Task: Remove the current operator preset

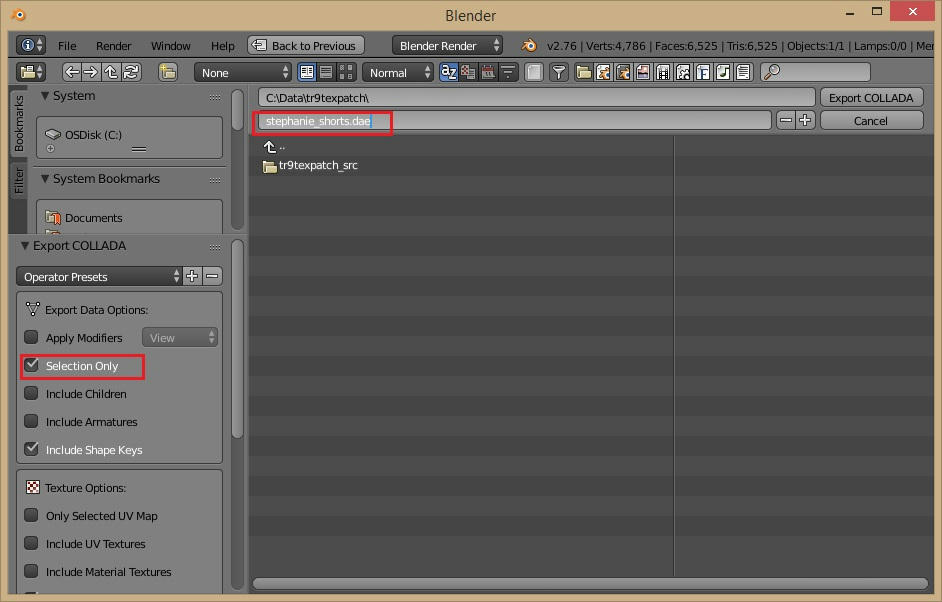Action: pos(212,276)
